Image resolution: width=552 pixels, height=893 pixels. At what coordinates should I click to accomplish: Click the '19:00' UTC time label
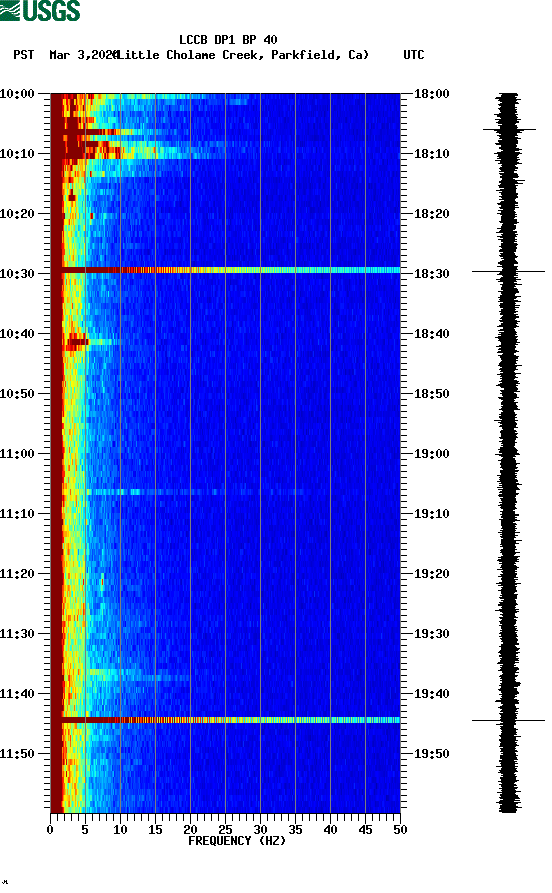pos(431,454)
